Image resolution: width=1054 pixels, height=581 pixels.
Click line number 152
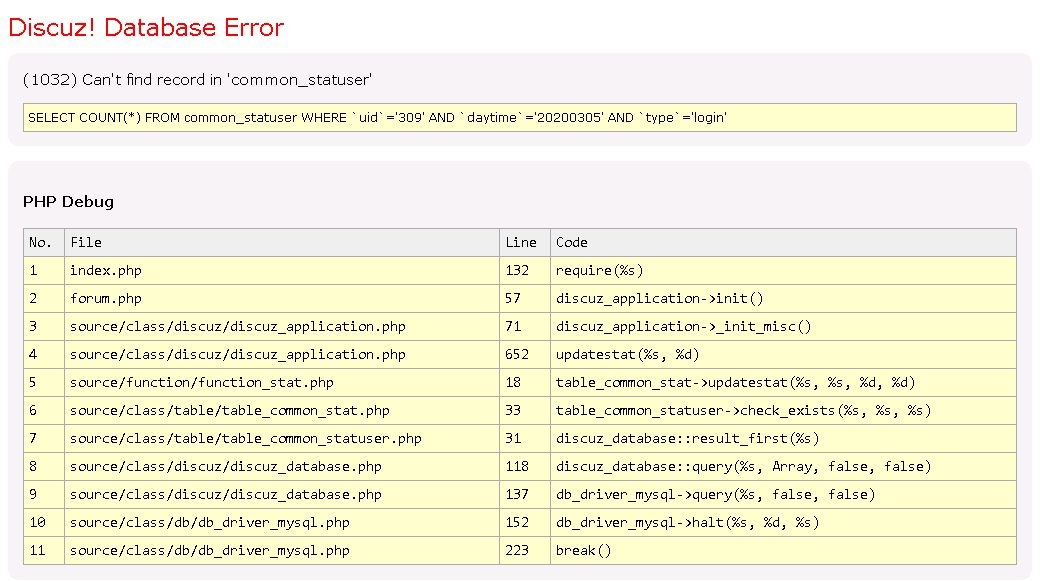click(x=524, y=522)
